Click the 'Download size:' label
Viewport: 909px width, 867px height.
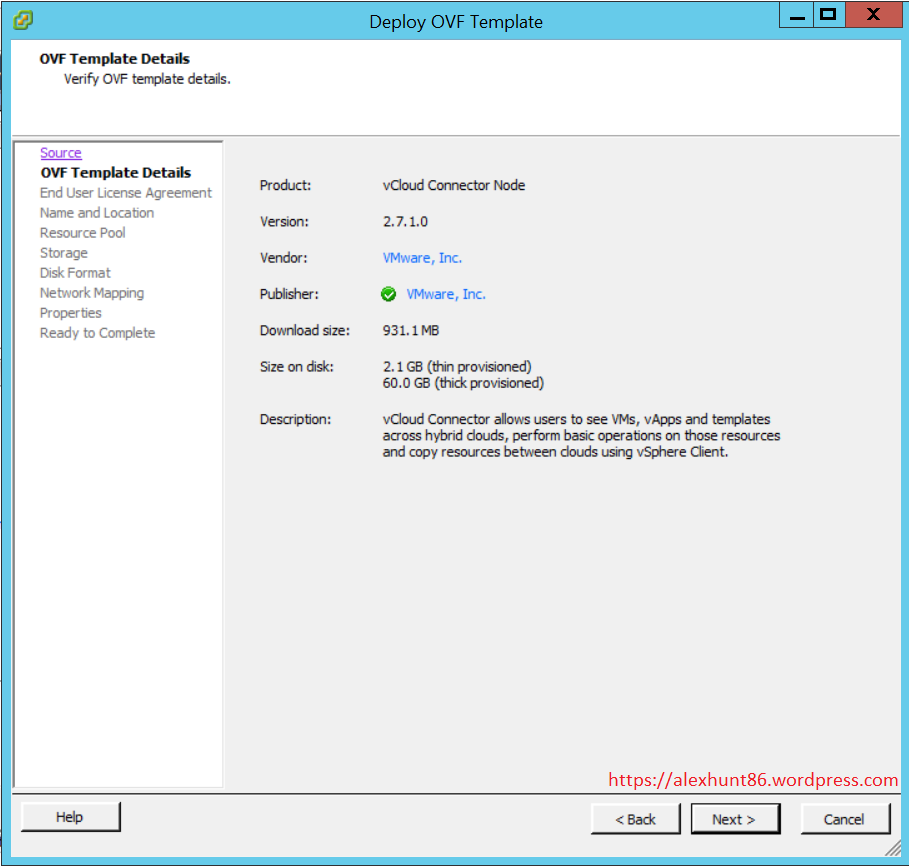point(305,331)
